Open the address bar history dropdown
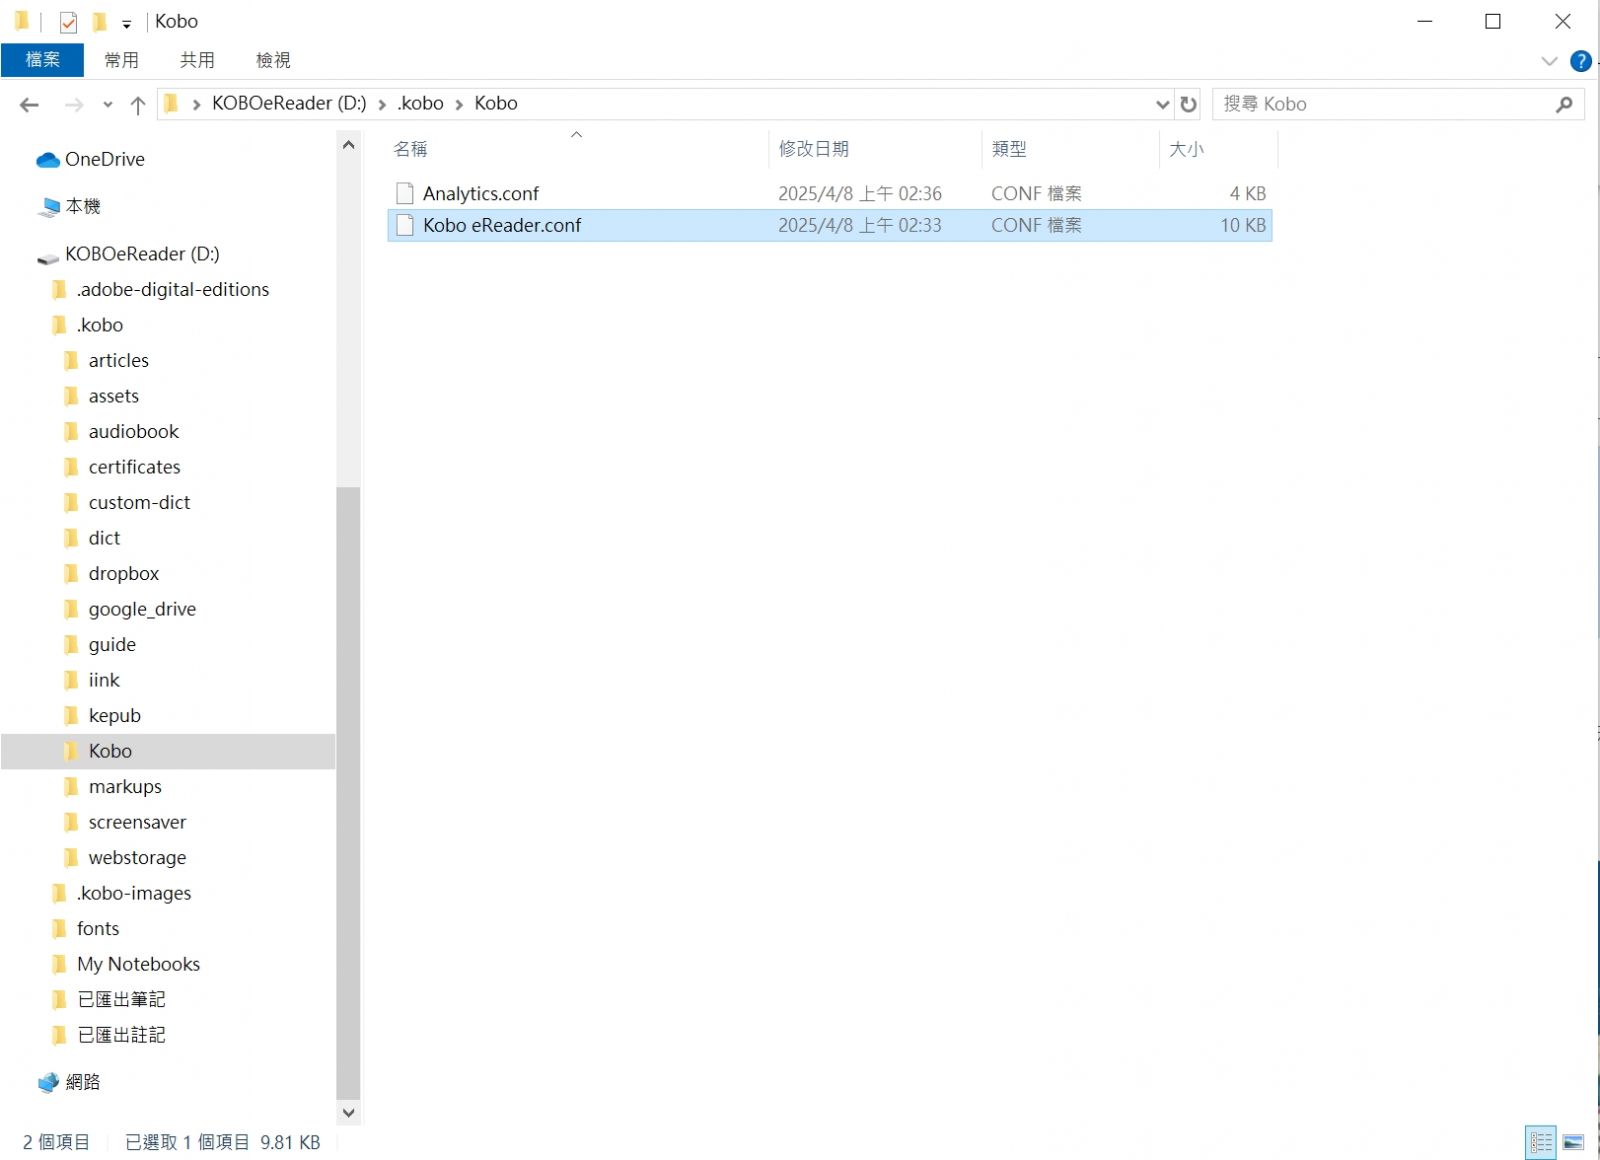This screenshot has height=1160, width=1600. [1162, 104]
